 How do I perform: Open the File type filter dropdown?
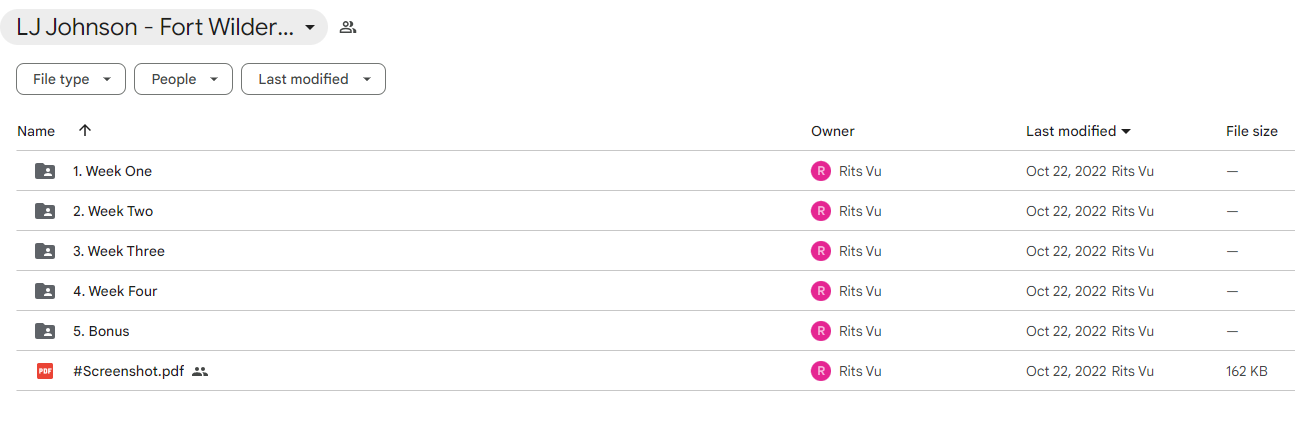[71, 79]
